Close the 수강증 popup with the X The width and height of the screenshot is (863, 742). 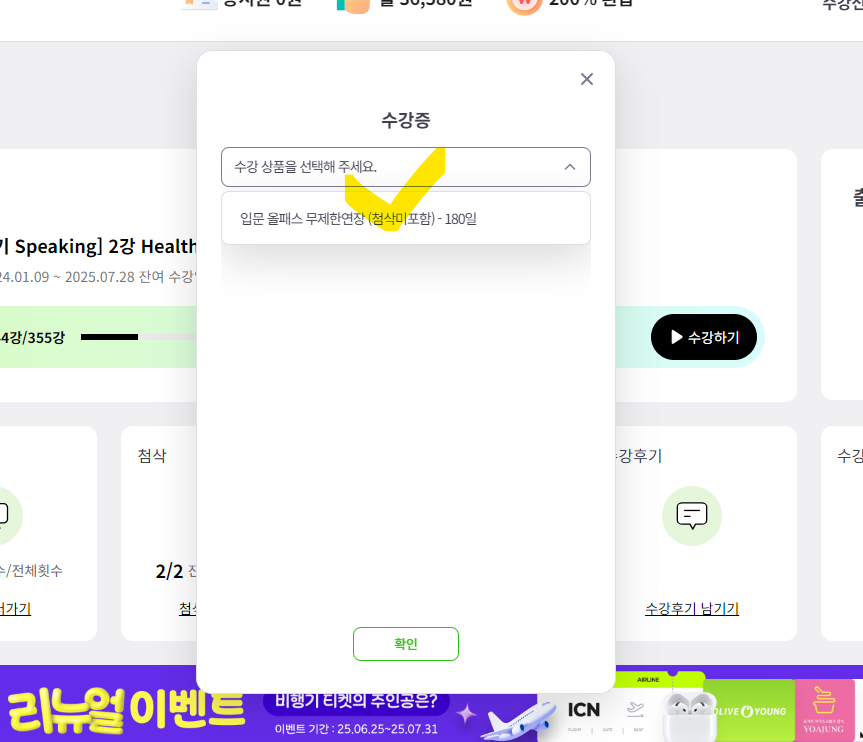587,79
